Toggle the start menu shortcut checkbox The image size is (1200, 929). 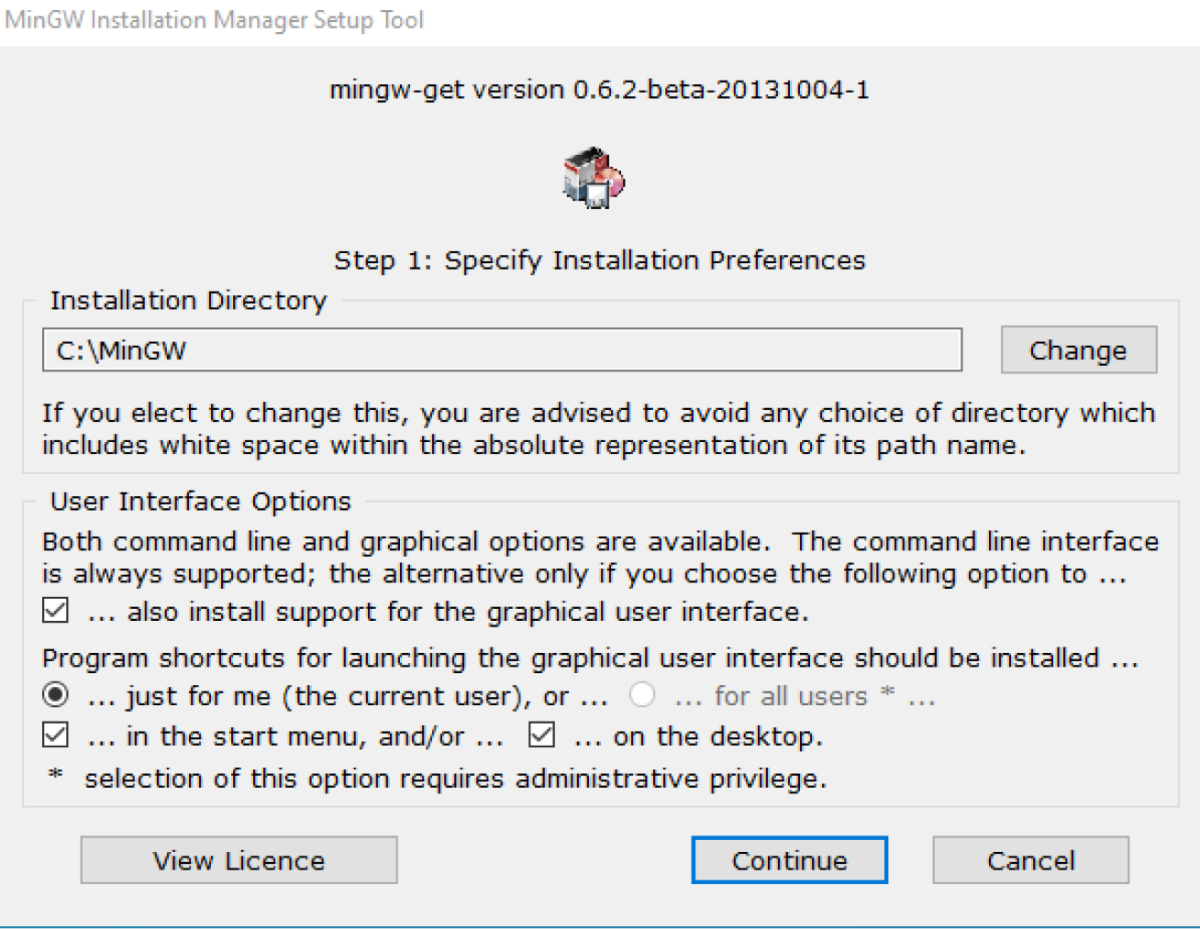pos(56,735)
